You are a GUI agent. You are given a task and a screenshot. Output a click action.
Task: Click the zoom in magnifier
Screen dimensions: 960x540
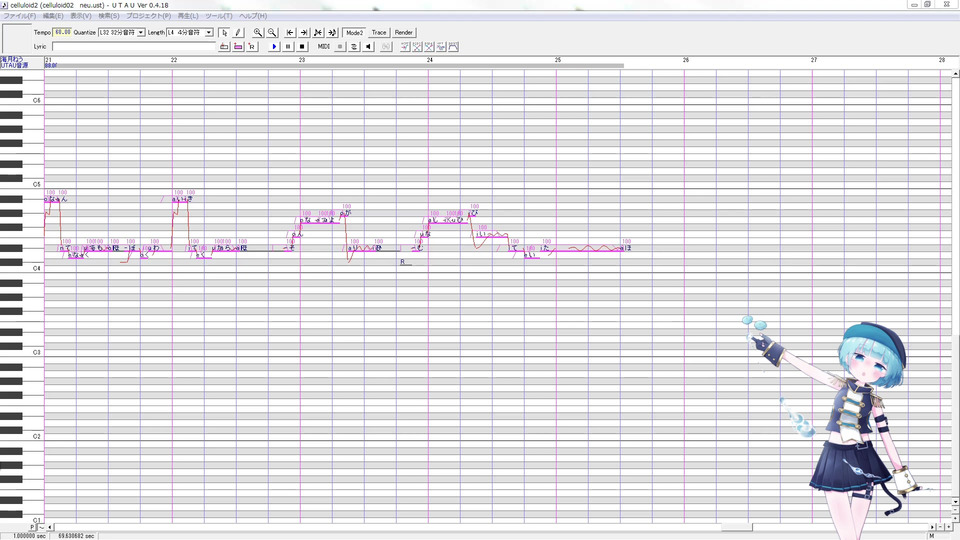[x=258, y=32]
